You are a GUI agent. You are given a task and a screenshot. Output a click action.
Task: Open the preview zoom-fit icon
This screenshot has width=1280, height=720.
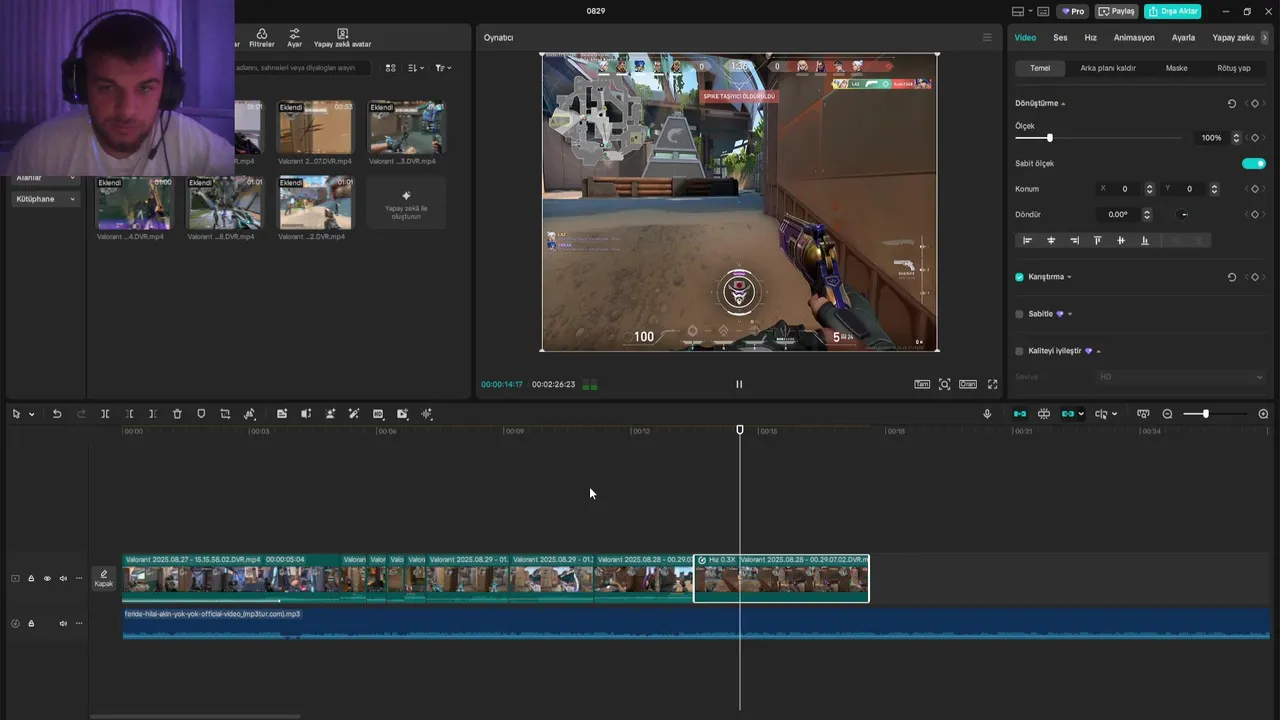coord(944,384)
